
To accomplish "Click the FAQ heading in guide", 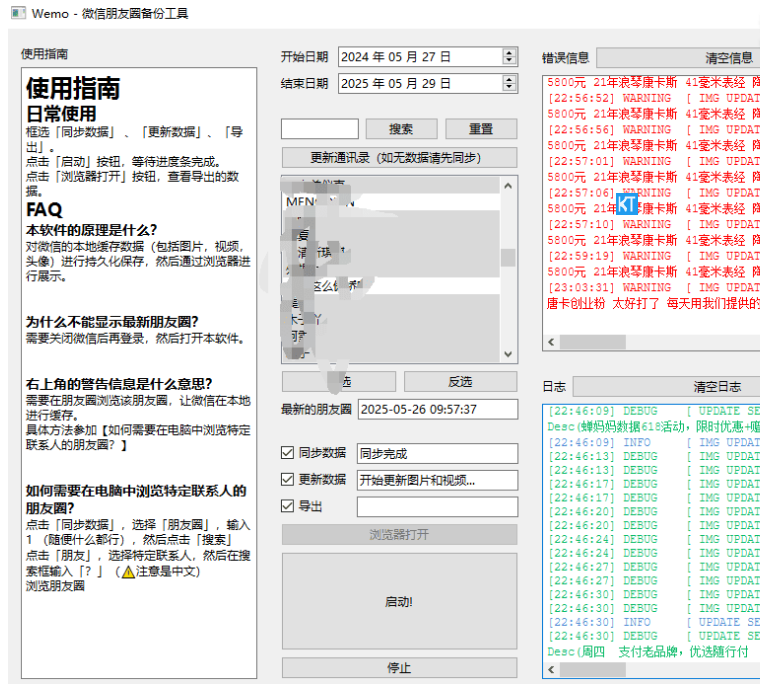I will 44,209.
